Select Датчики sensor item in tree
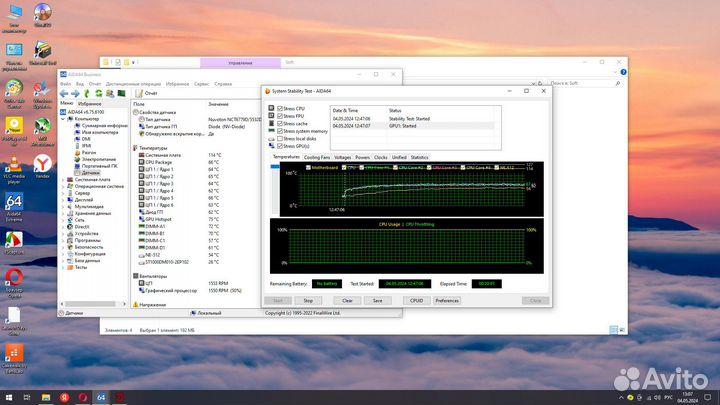 (x=90, y=173)
